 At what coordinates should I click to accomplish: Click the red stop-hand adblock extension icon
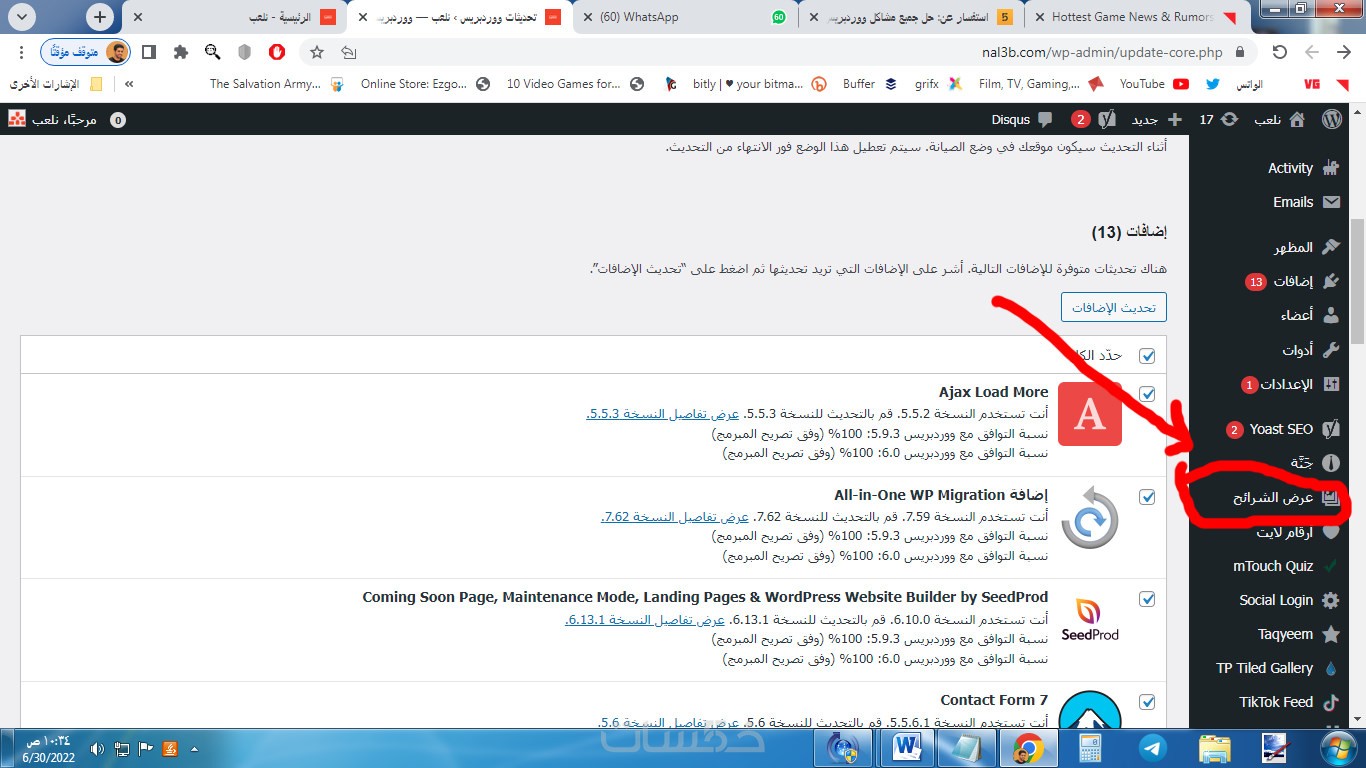pos(277,52)
